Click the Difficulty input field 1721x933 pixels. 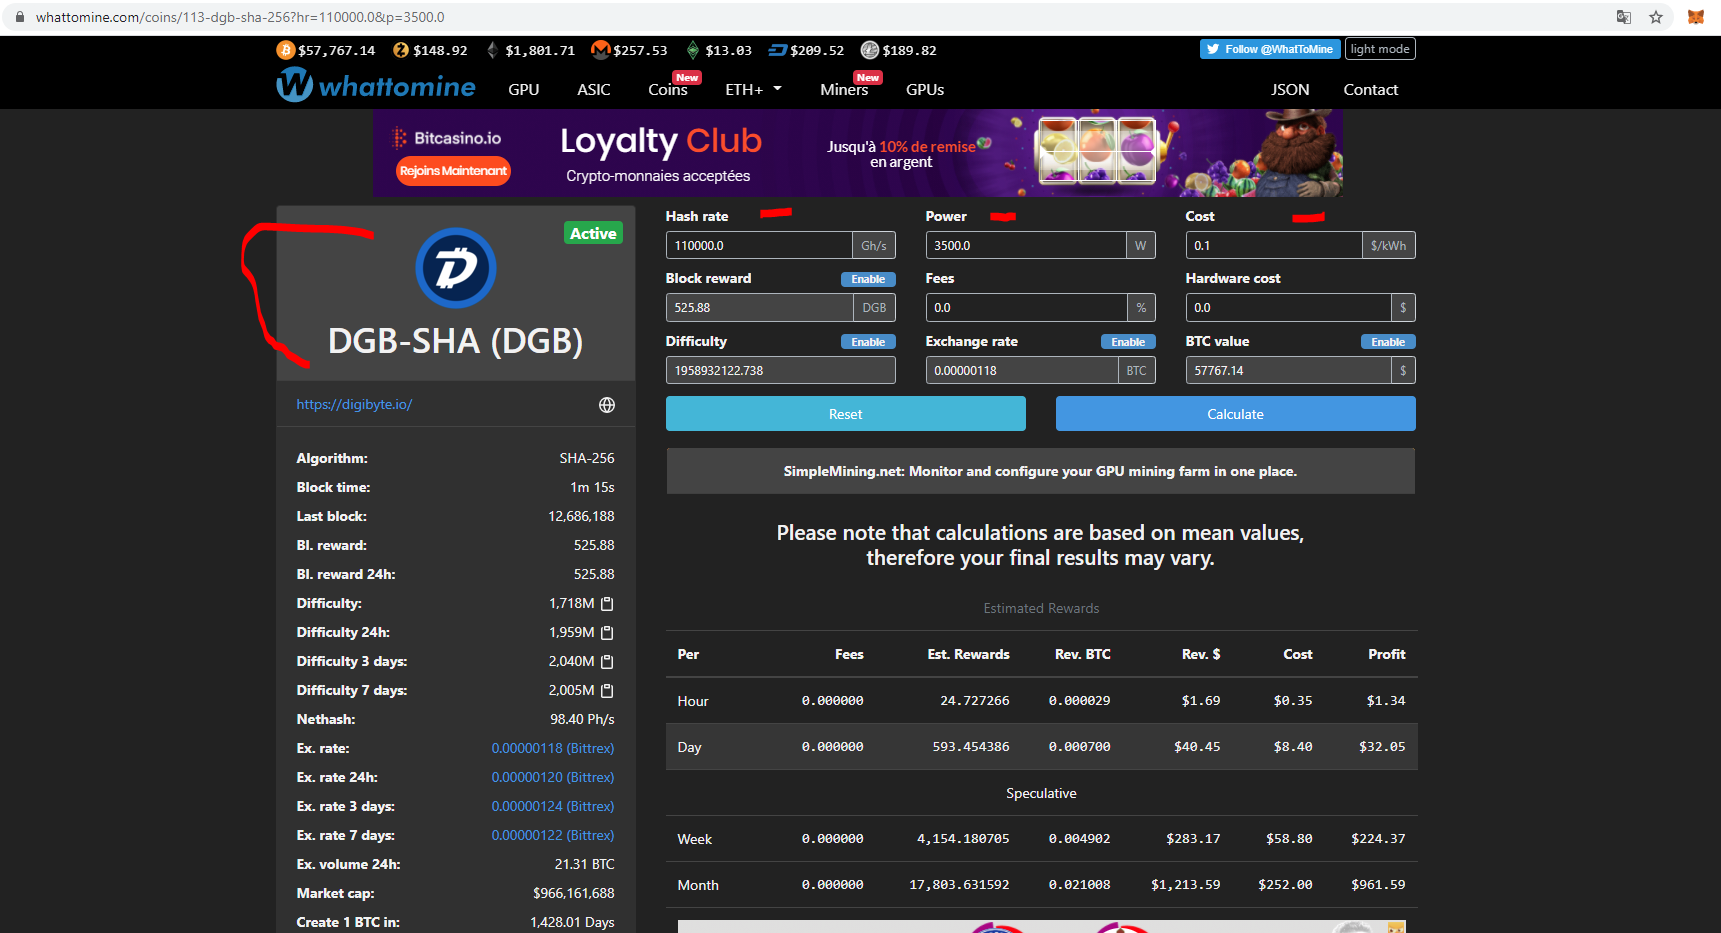coord(781,371)
